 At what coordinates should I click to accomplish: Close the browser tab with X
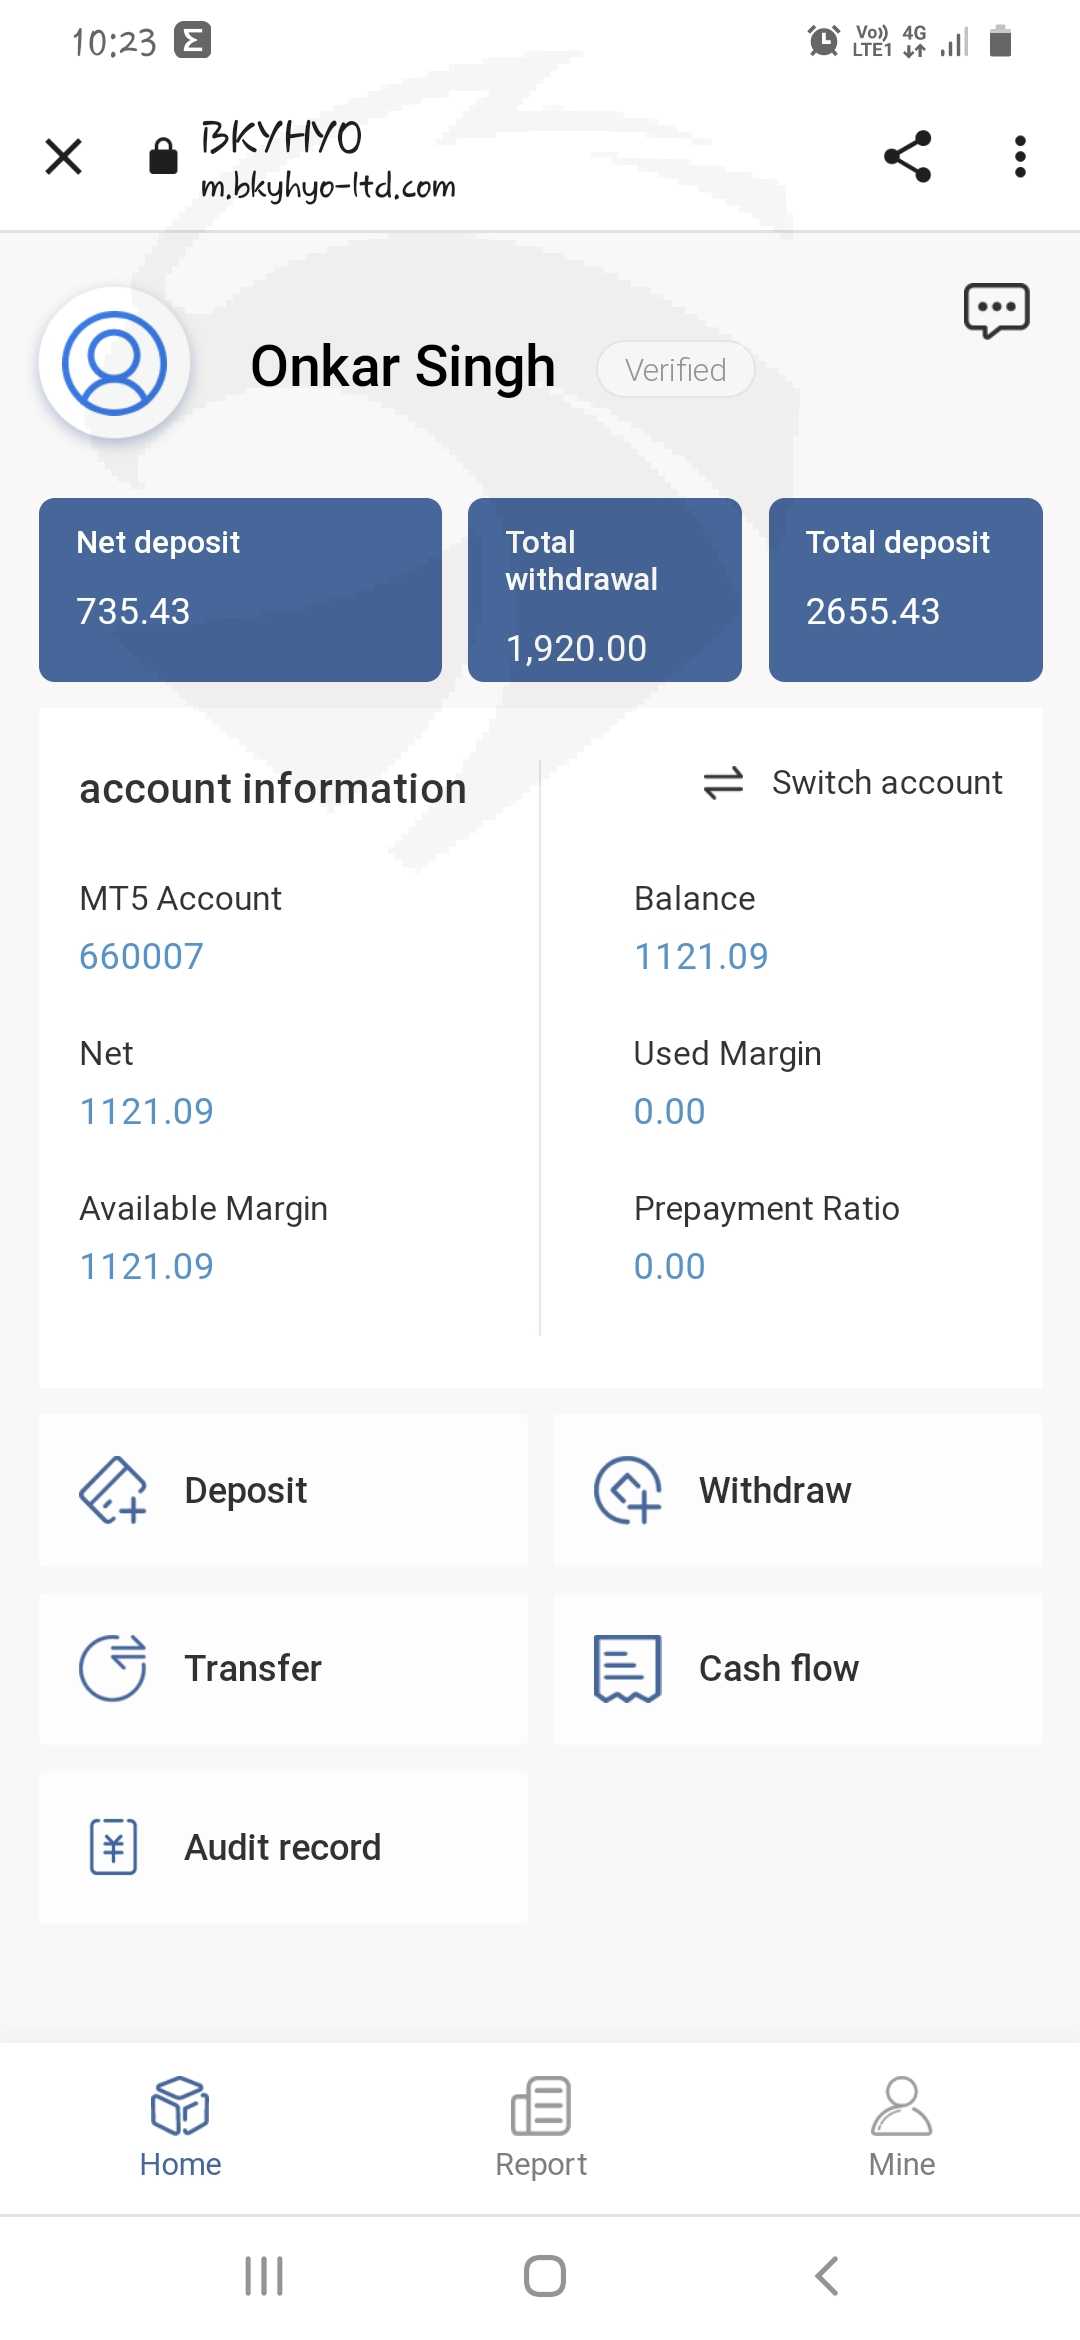point(64,157)
